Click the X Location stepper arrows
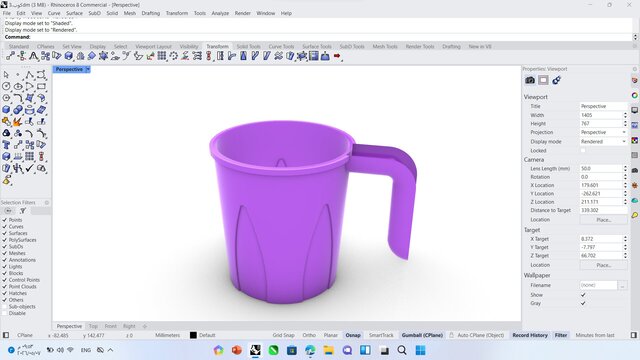The image size is (640, 360). tap(625, 185)
